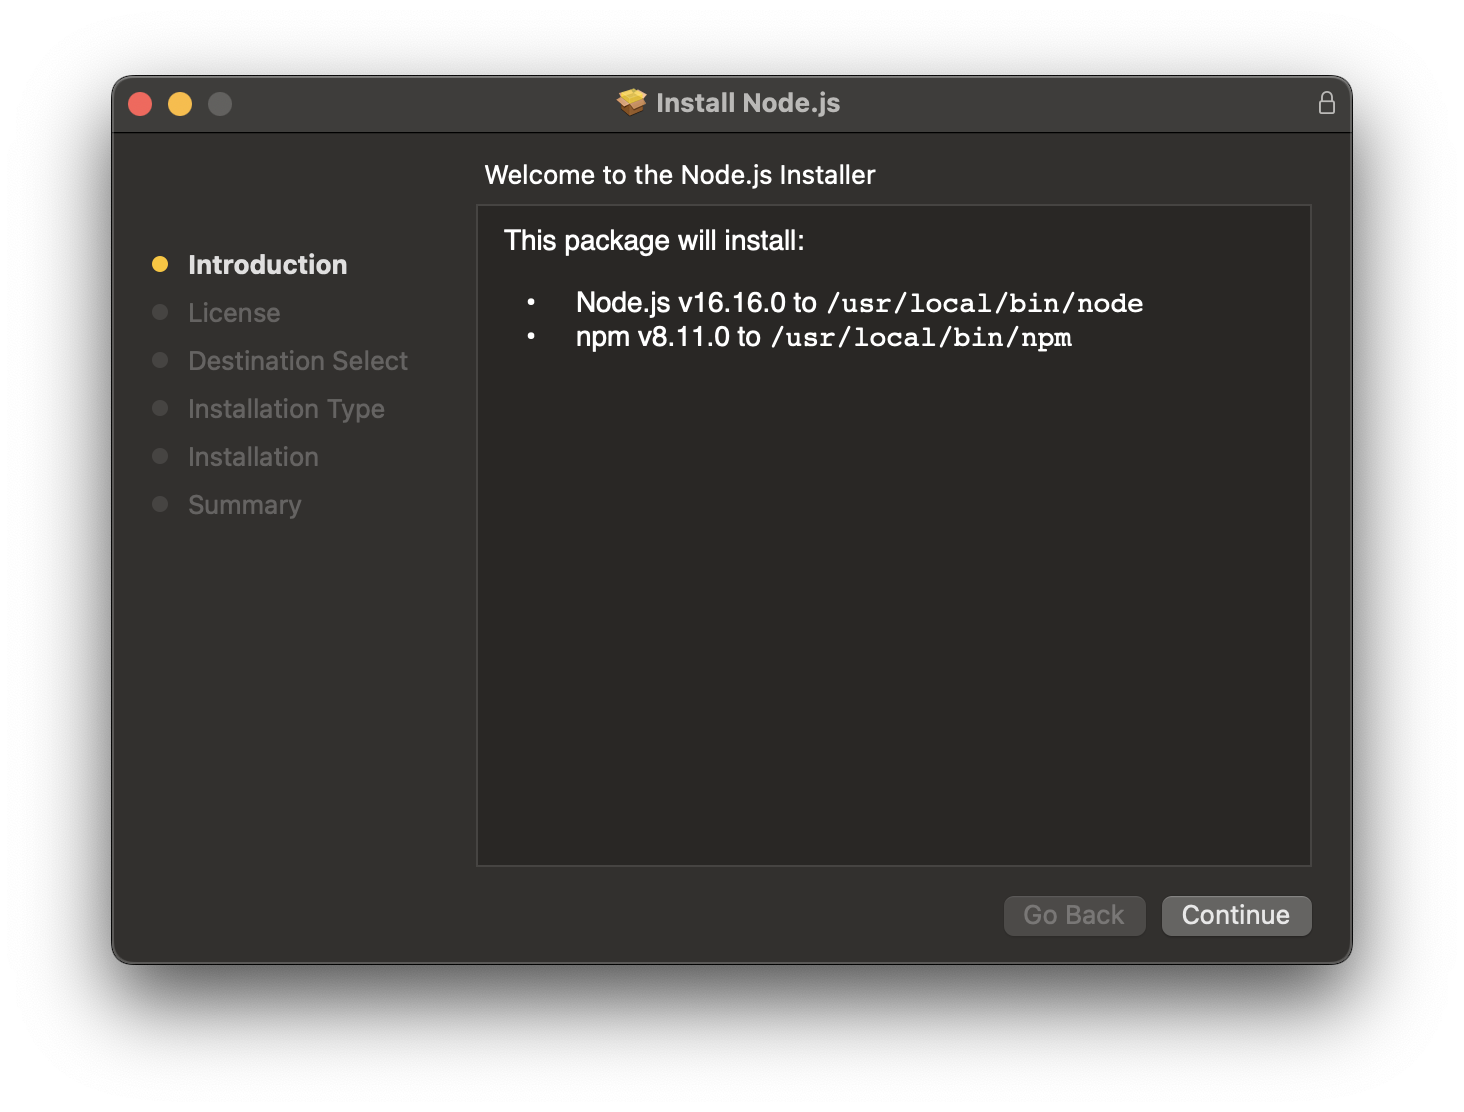Click the yellow bullet beside Introduction
Screen dimensions: 1464x1112
(x=160, y=264)
